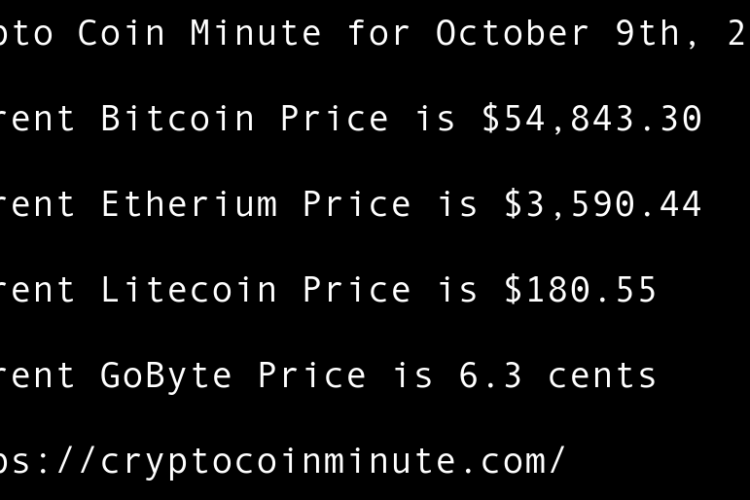The height and width of the screenshot is (500, 750).
Task: Click the word Price on the Bitcoin line
Action: click(334, 119)
